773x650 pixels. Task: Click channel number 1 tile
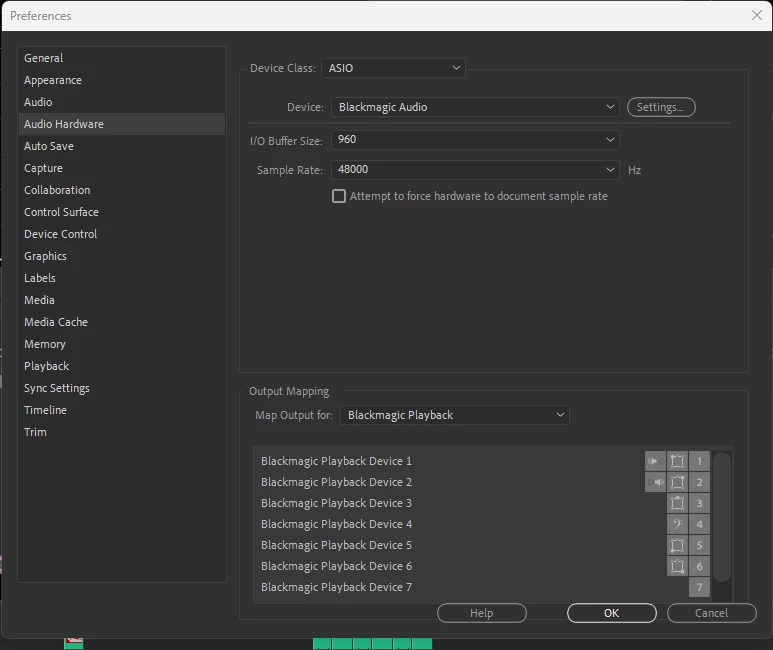pyautogui.click(x=699, y=461)
